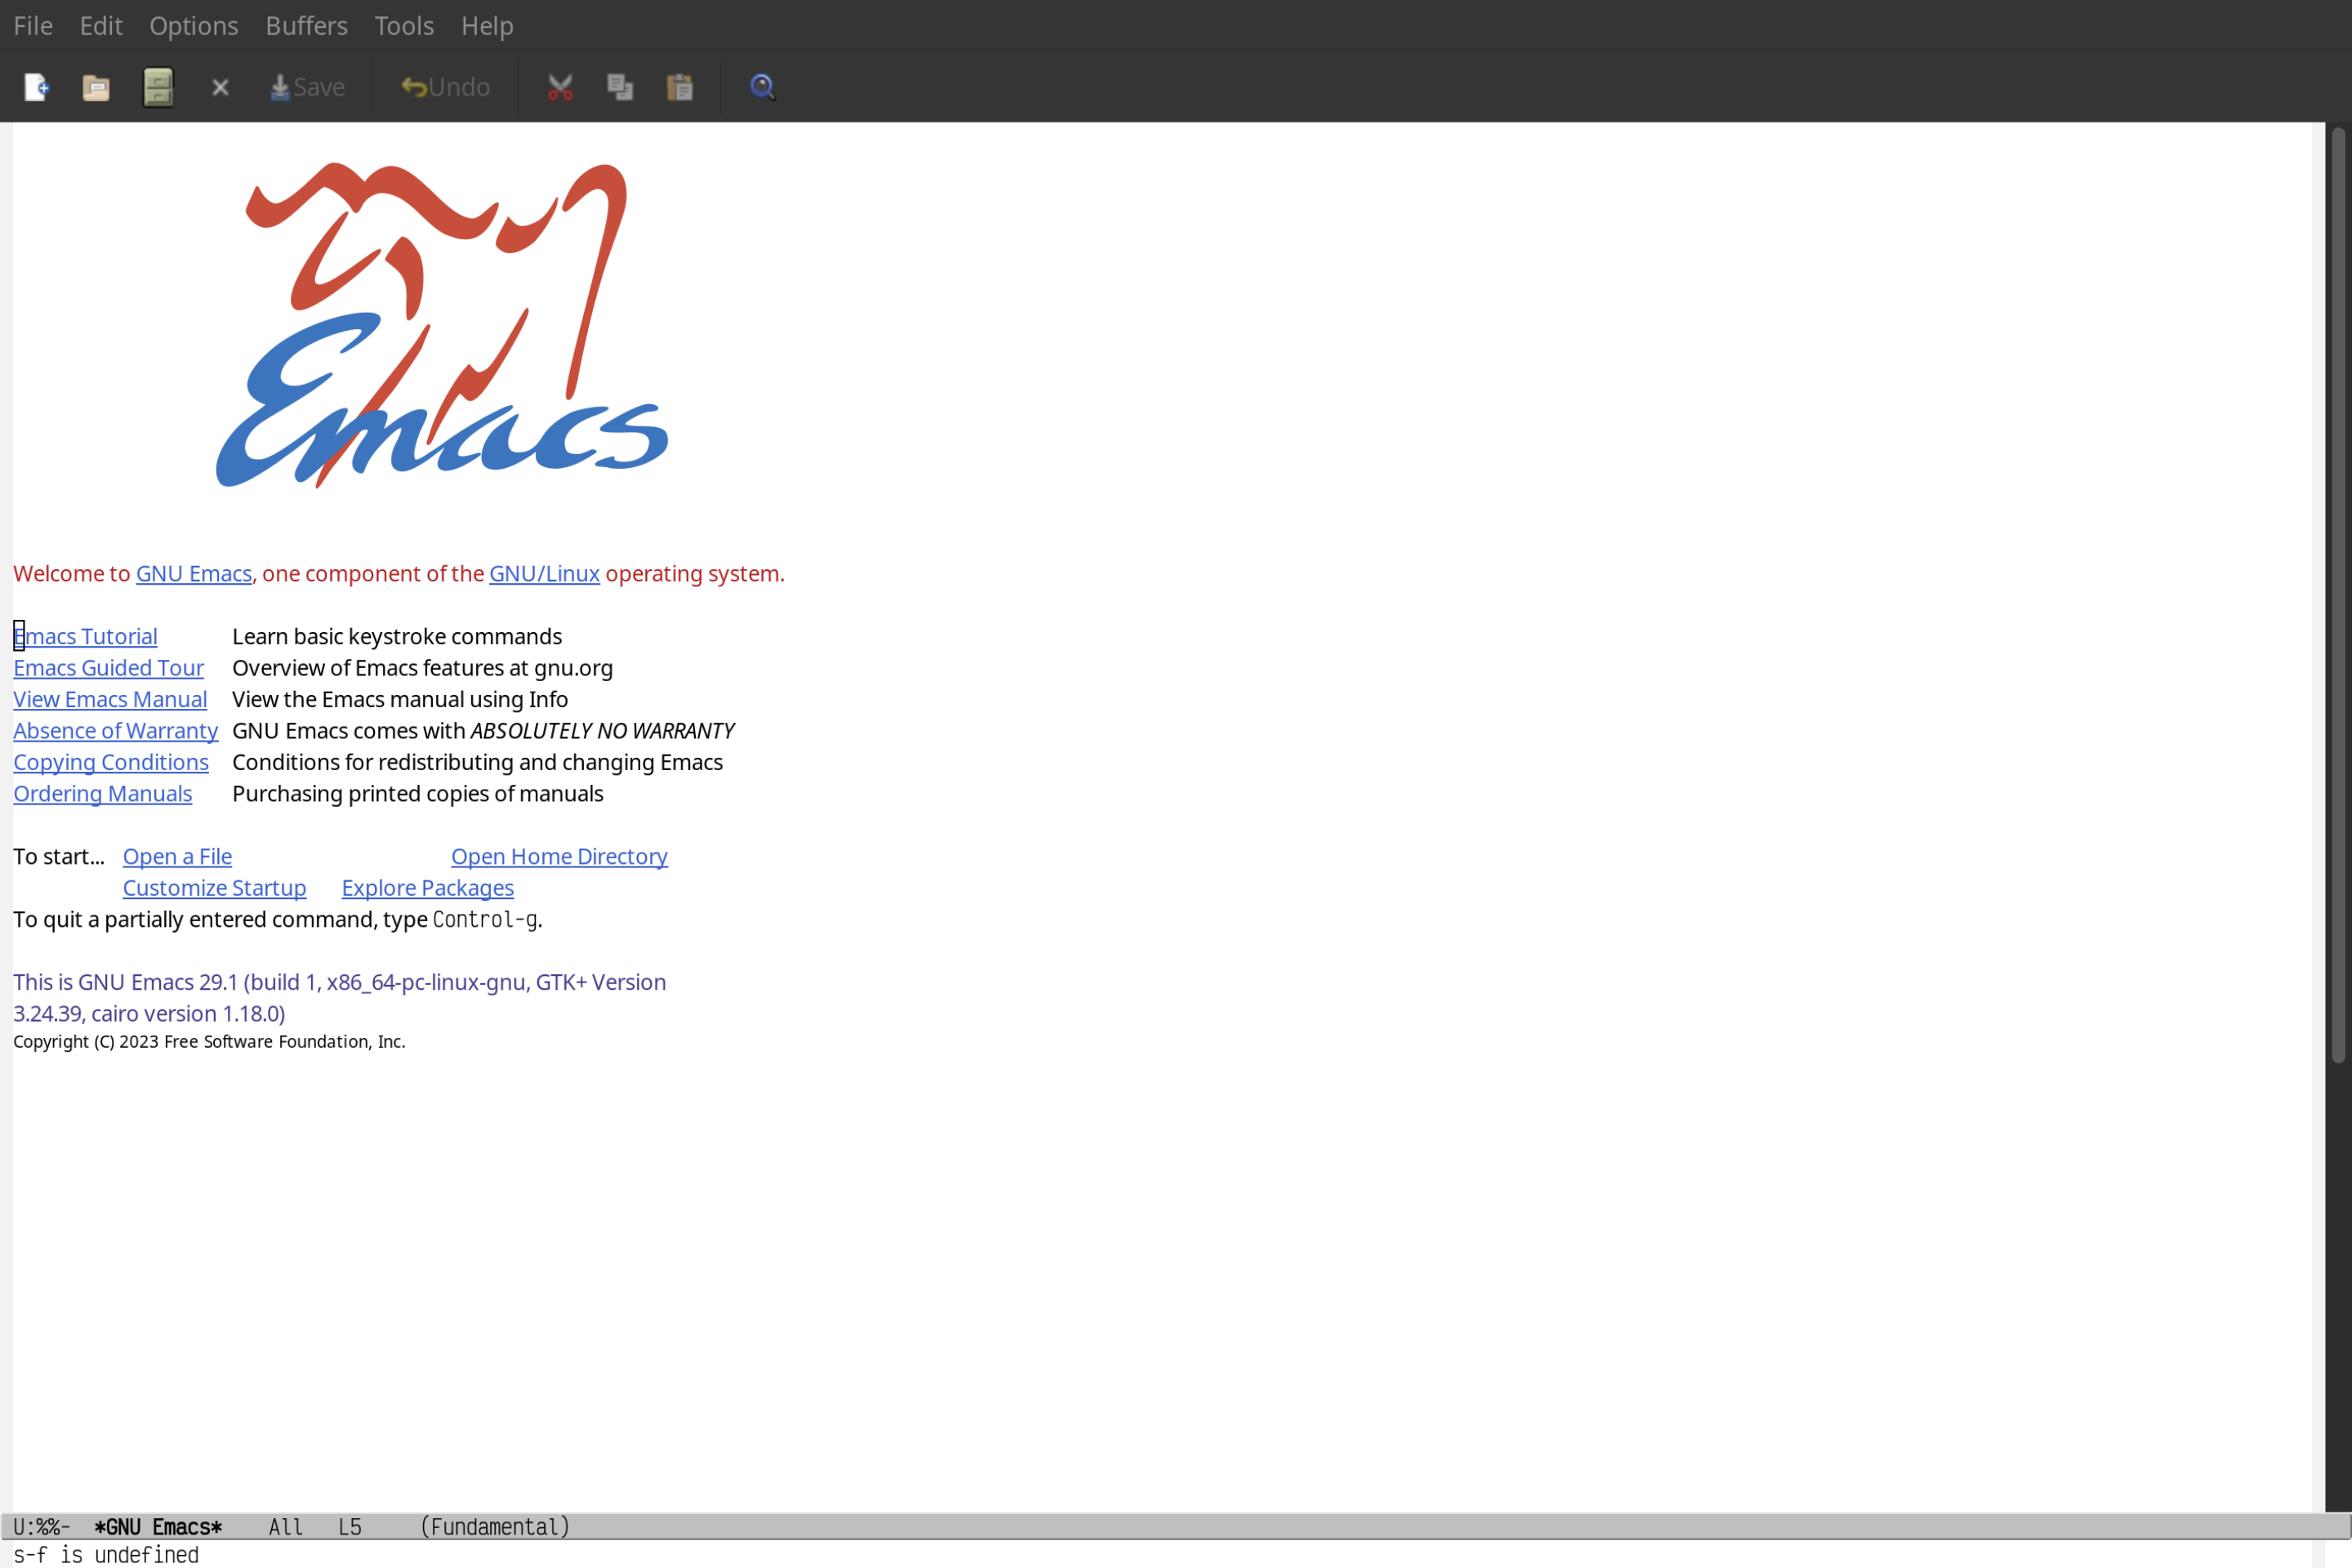
Task: Open the Buffers menu
Action: pyautogui.click(x=305, y=24)
